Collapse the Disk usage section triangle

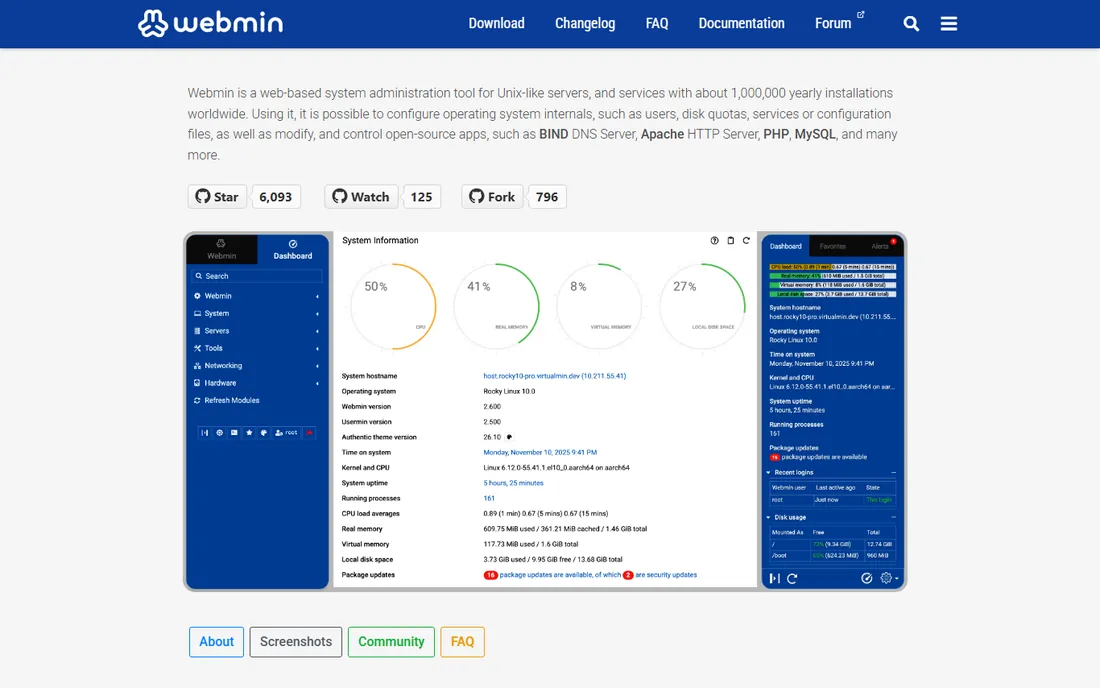click(769, 518)
